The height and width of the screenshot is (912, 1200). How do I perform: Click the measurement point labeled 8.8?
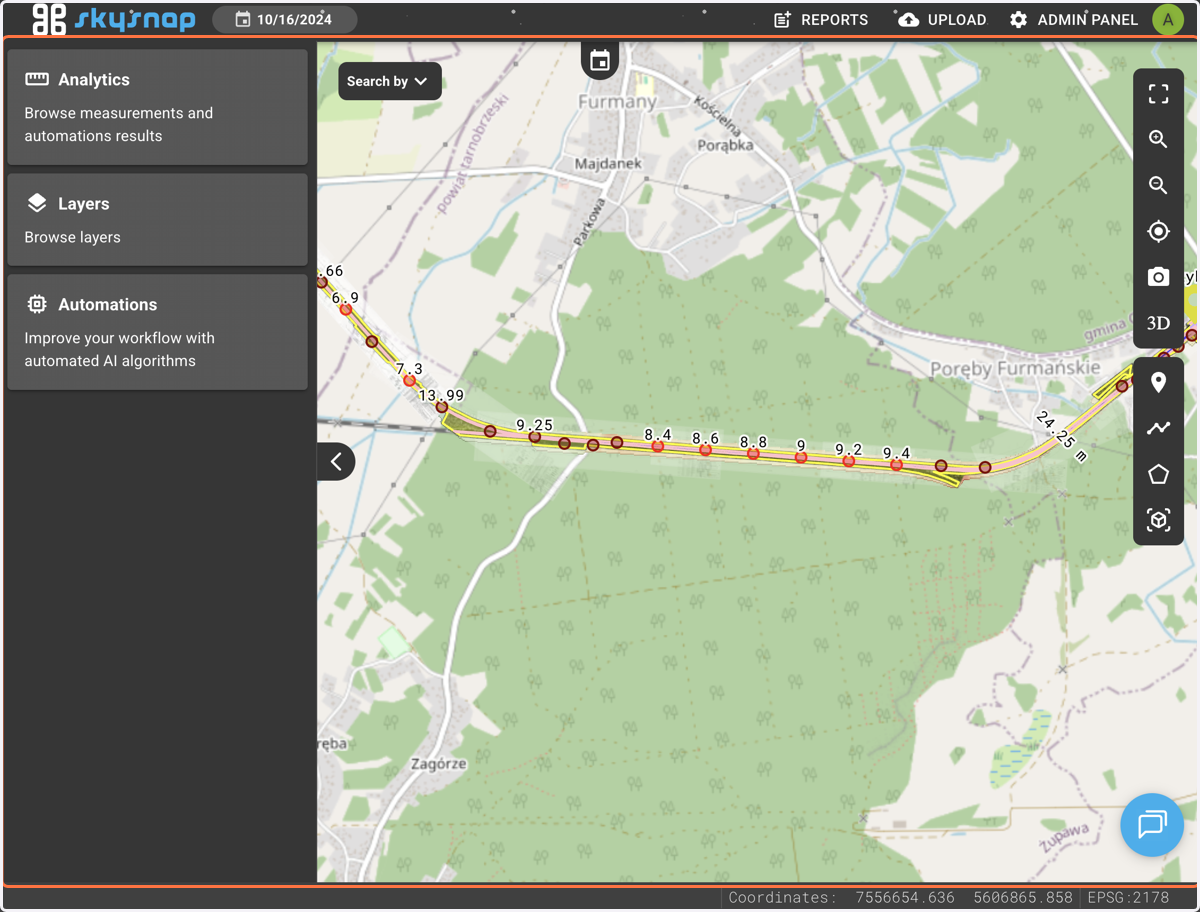(x=753, y=453)
